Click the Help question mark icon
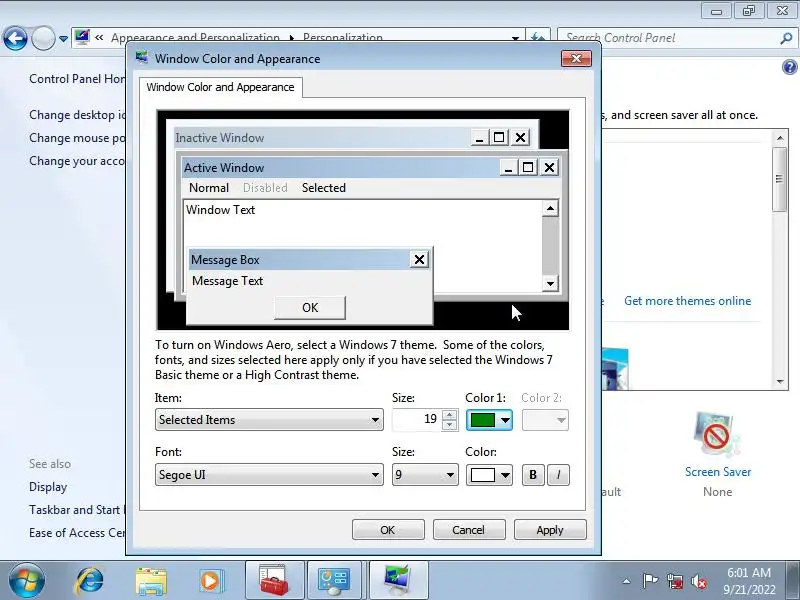The height and width of the screenshot is (600, 800). click(x=789, y=67)
